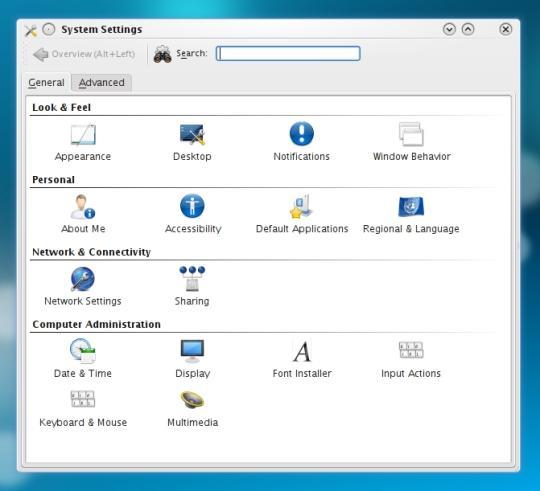Open the Default Applications icon
This screenshot has width=540, height=491.
302,206
